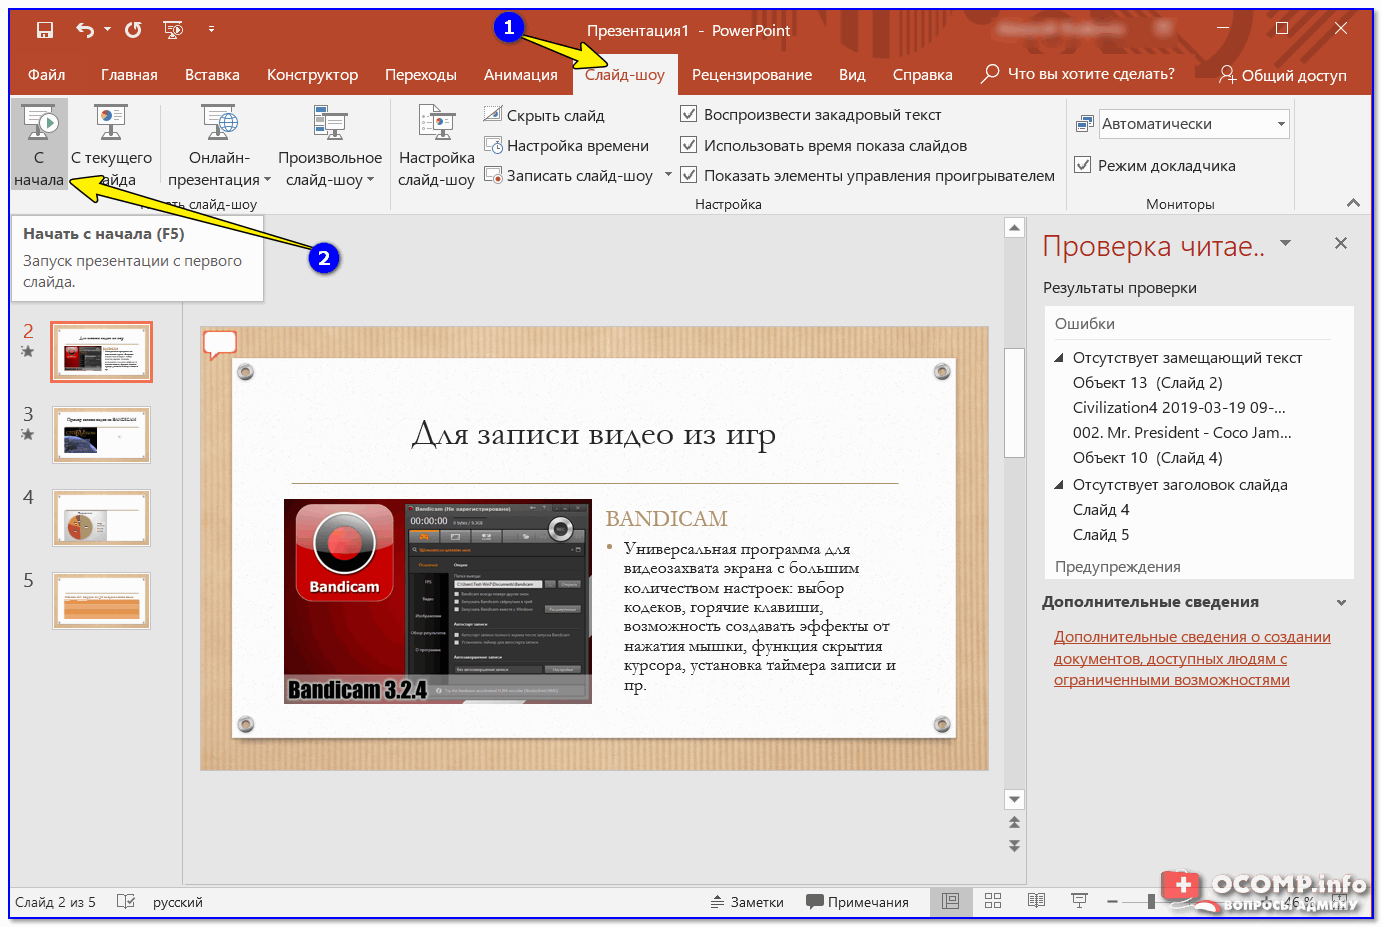Click slide editor scroll down arrow

coord(1015,799)
